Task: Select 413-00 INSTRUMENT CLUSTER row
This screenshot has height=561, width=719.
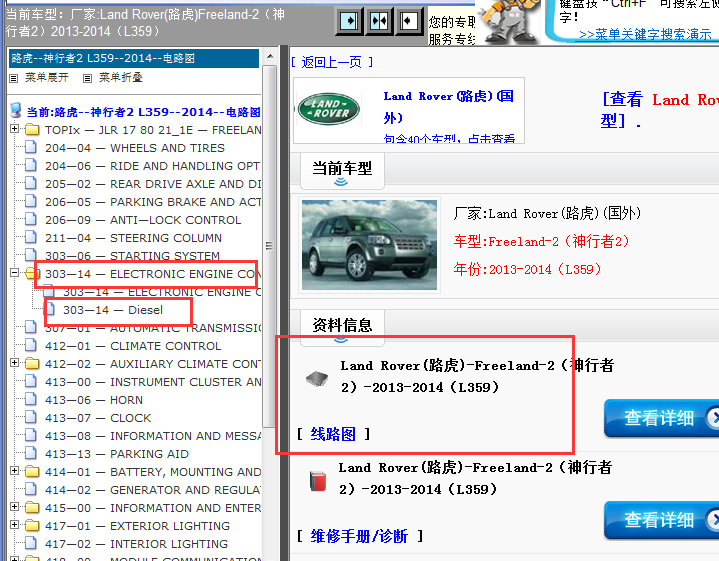Action: pos(153,382)
